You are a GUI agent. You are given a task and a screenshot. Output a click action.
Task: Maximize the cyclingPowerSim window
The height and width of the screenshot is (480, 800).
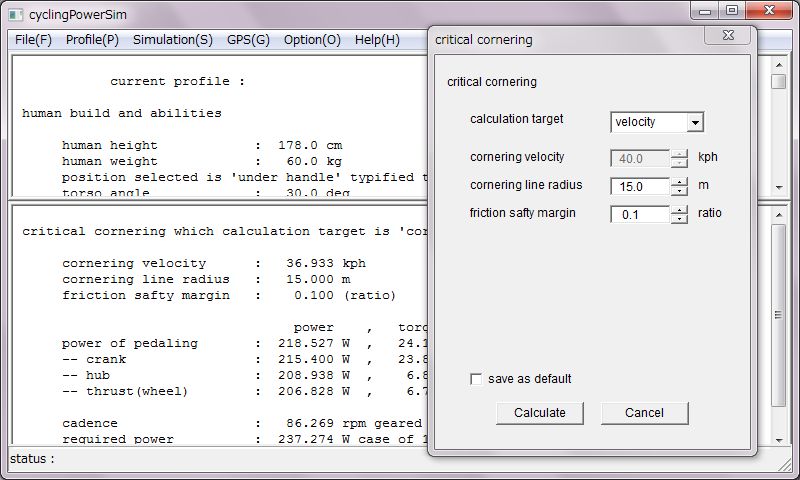732,11
